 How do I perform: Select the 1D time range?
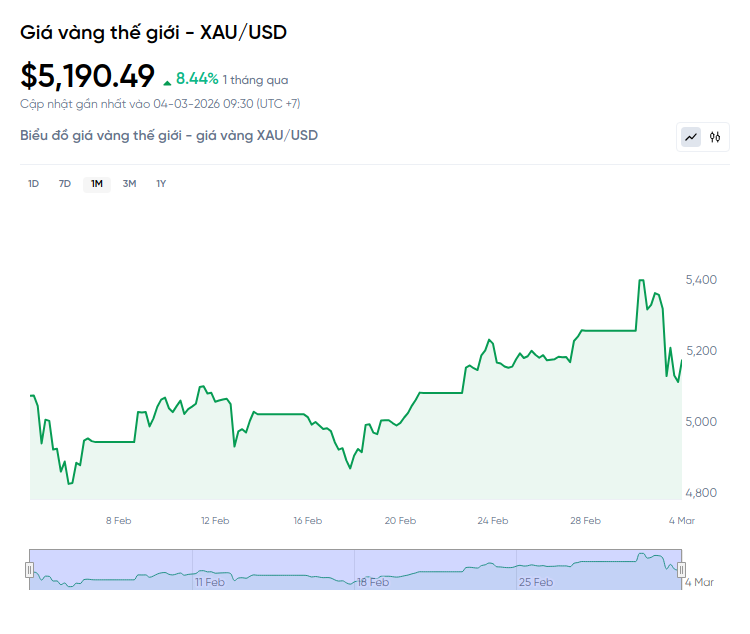pyautogui.click(x=33, y=183)
